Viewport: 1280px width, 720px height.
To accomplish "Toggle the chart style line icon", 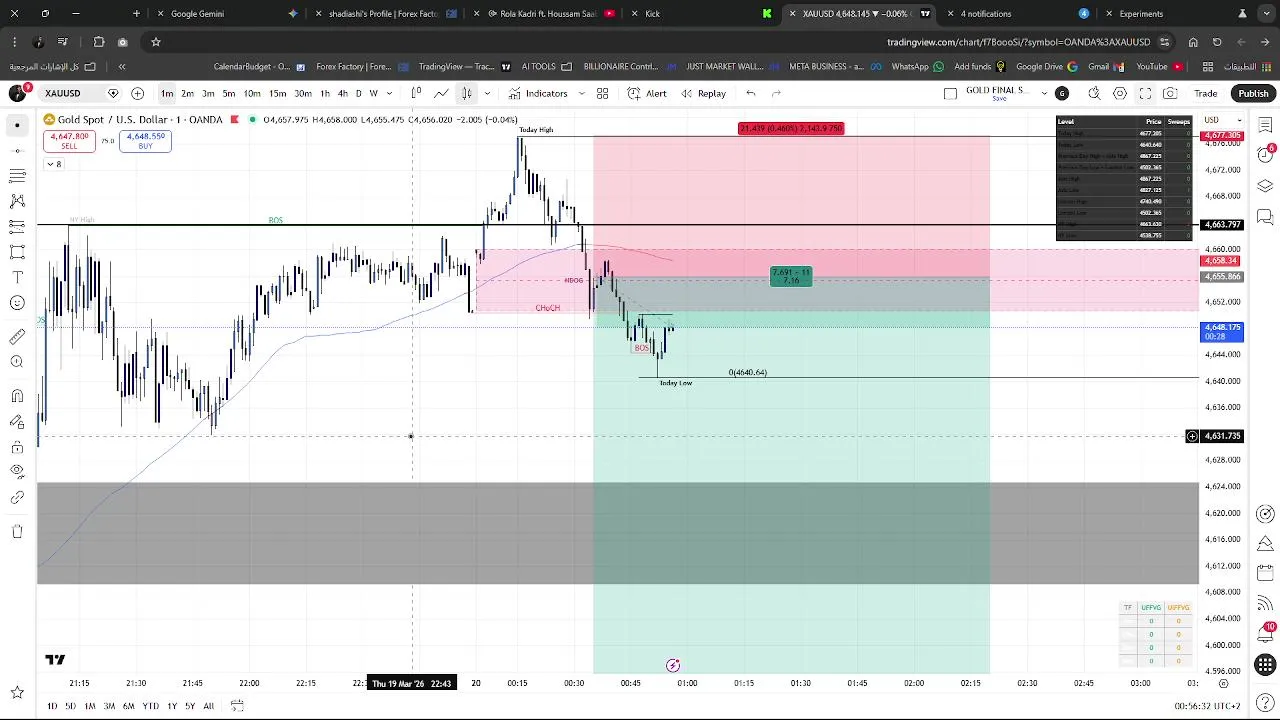I will 441,93.
